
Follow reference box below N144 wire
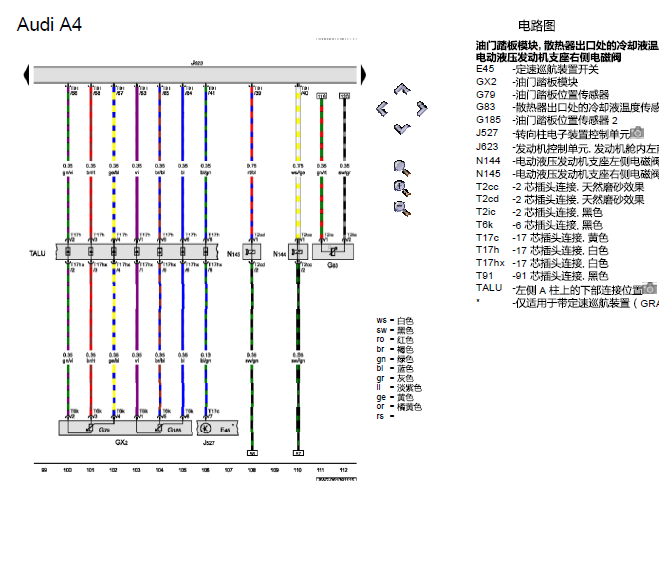[x=298, y=453]
